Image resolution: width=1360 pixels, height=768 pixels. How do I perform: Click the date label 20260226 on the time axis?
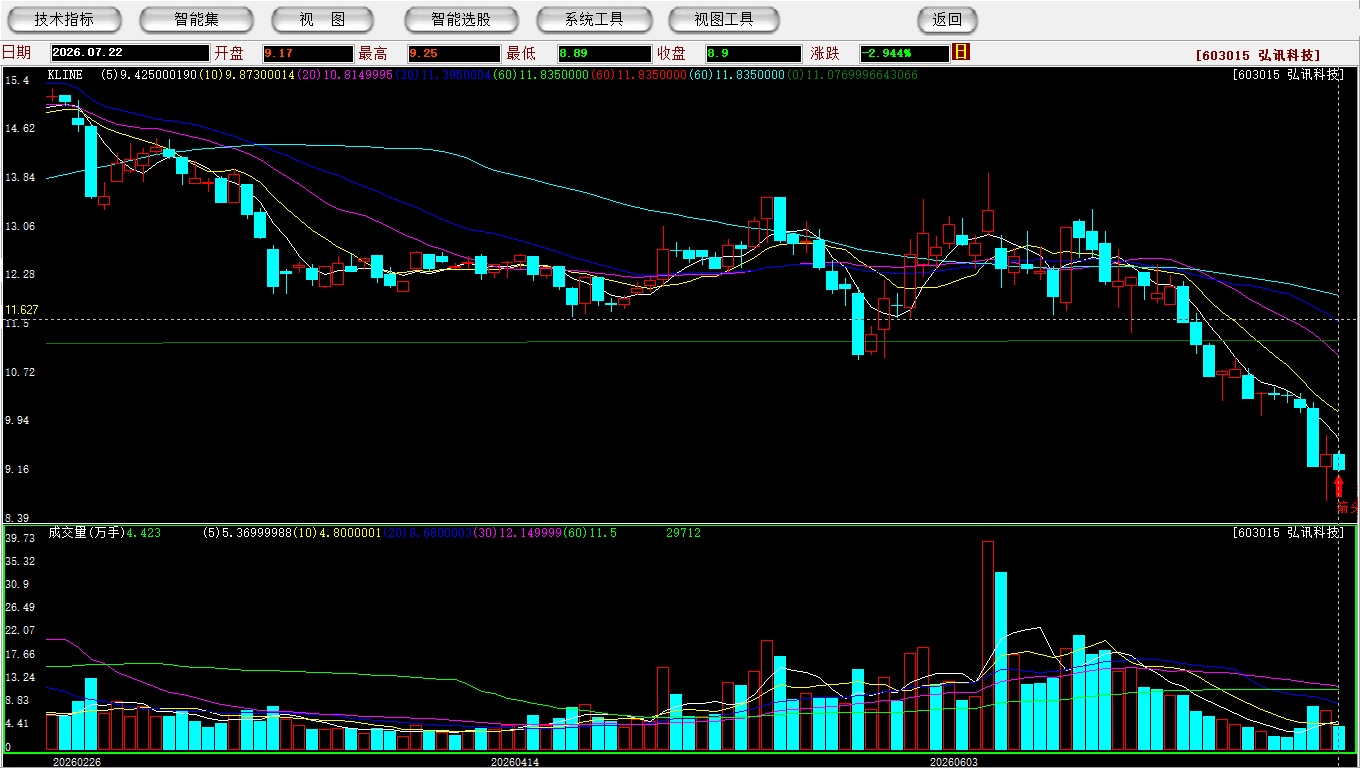point(76,761)
